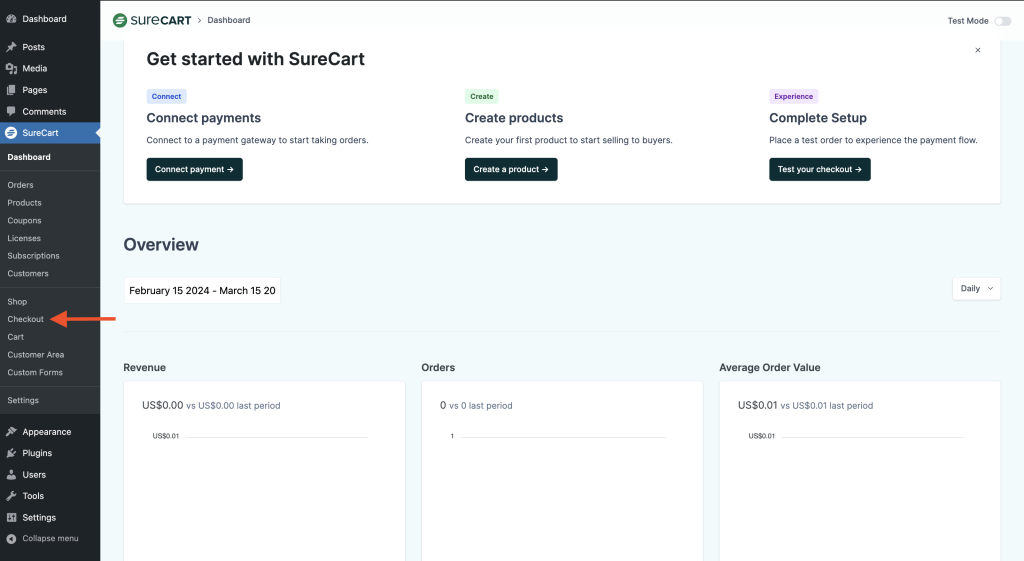
Task: Open the Daily interval dropdown
Action: point(976,289)
